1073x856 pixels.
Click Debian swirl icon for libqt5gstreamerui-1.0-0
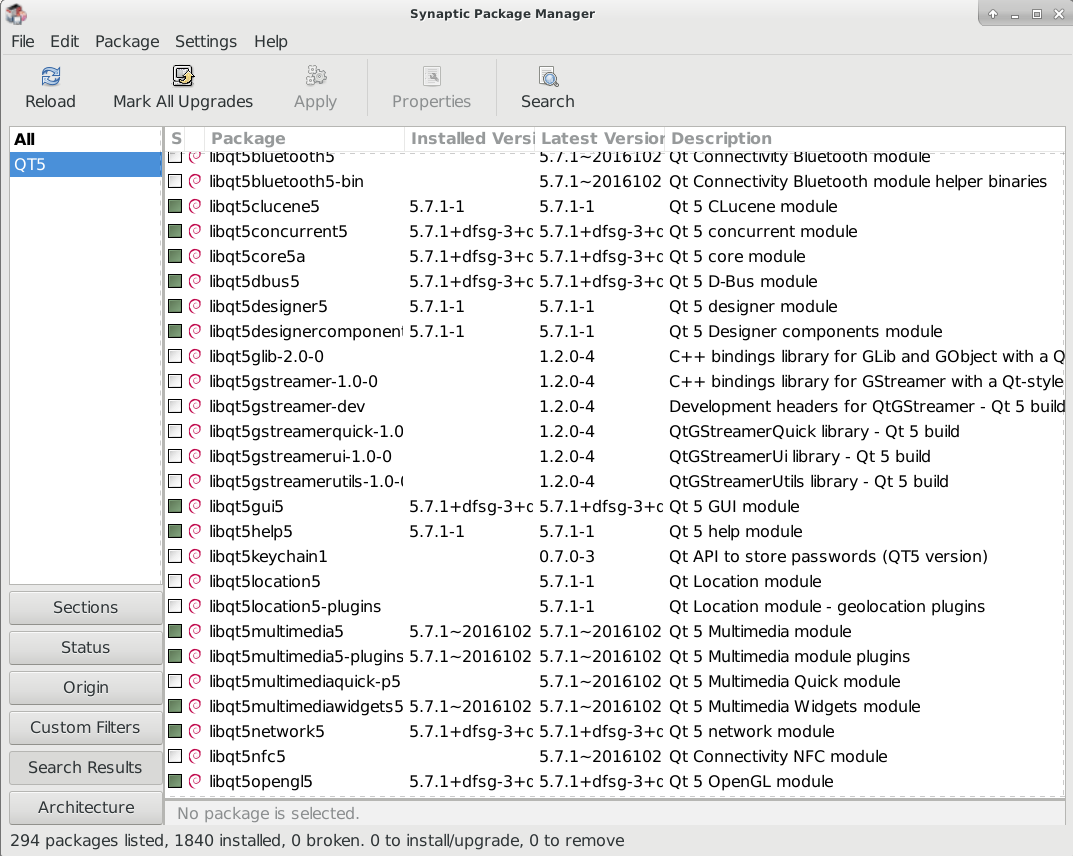[x=195, y=456]
